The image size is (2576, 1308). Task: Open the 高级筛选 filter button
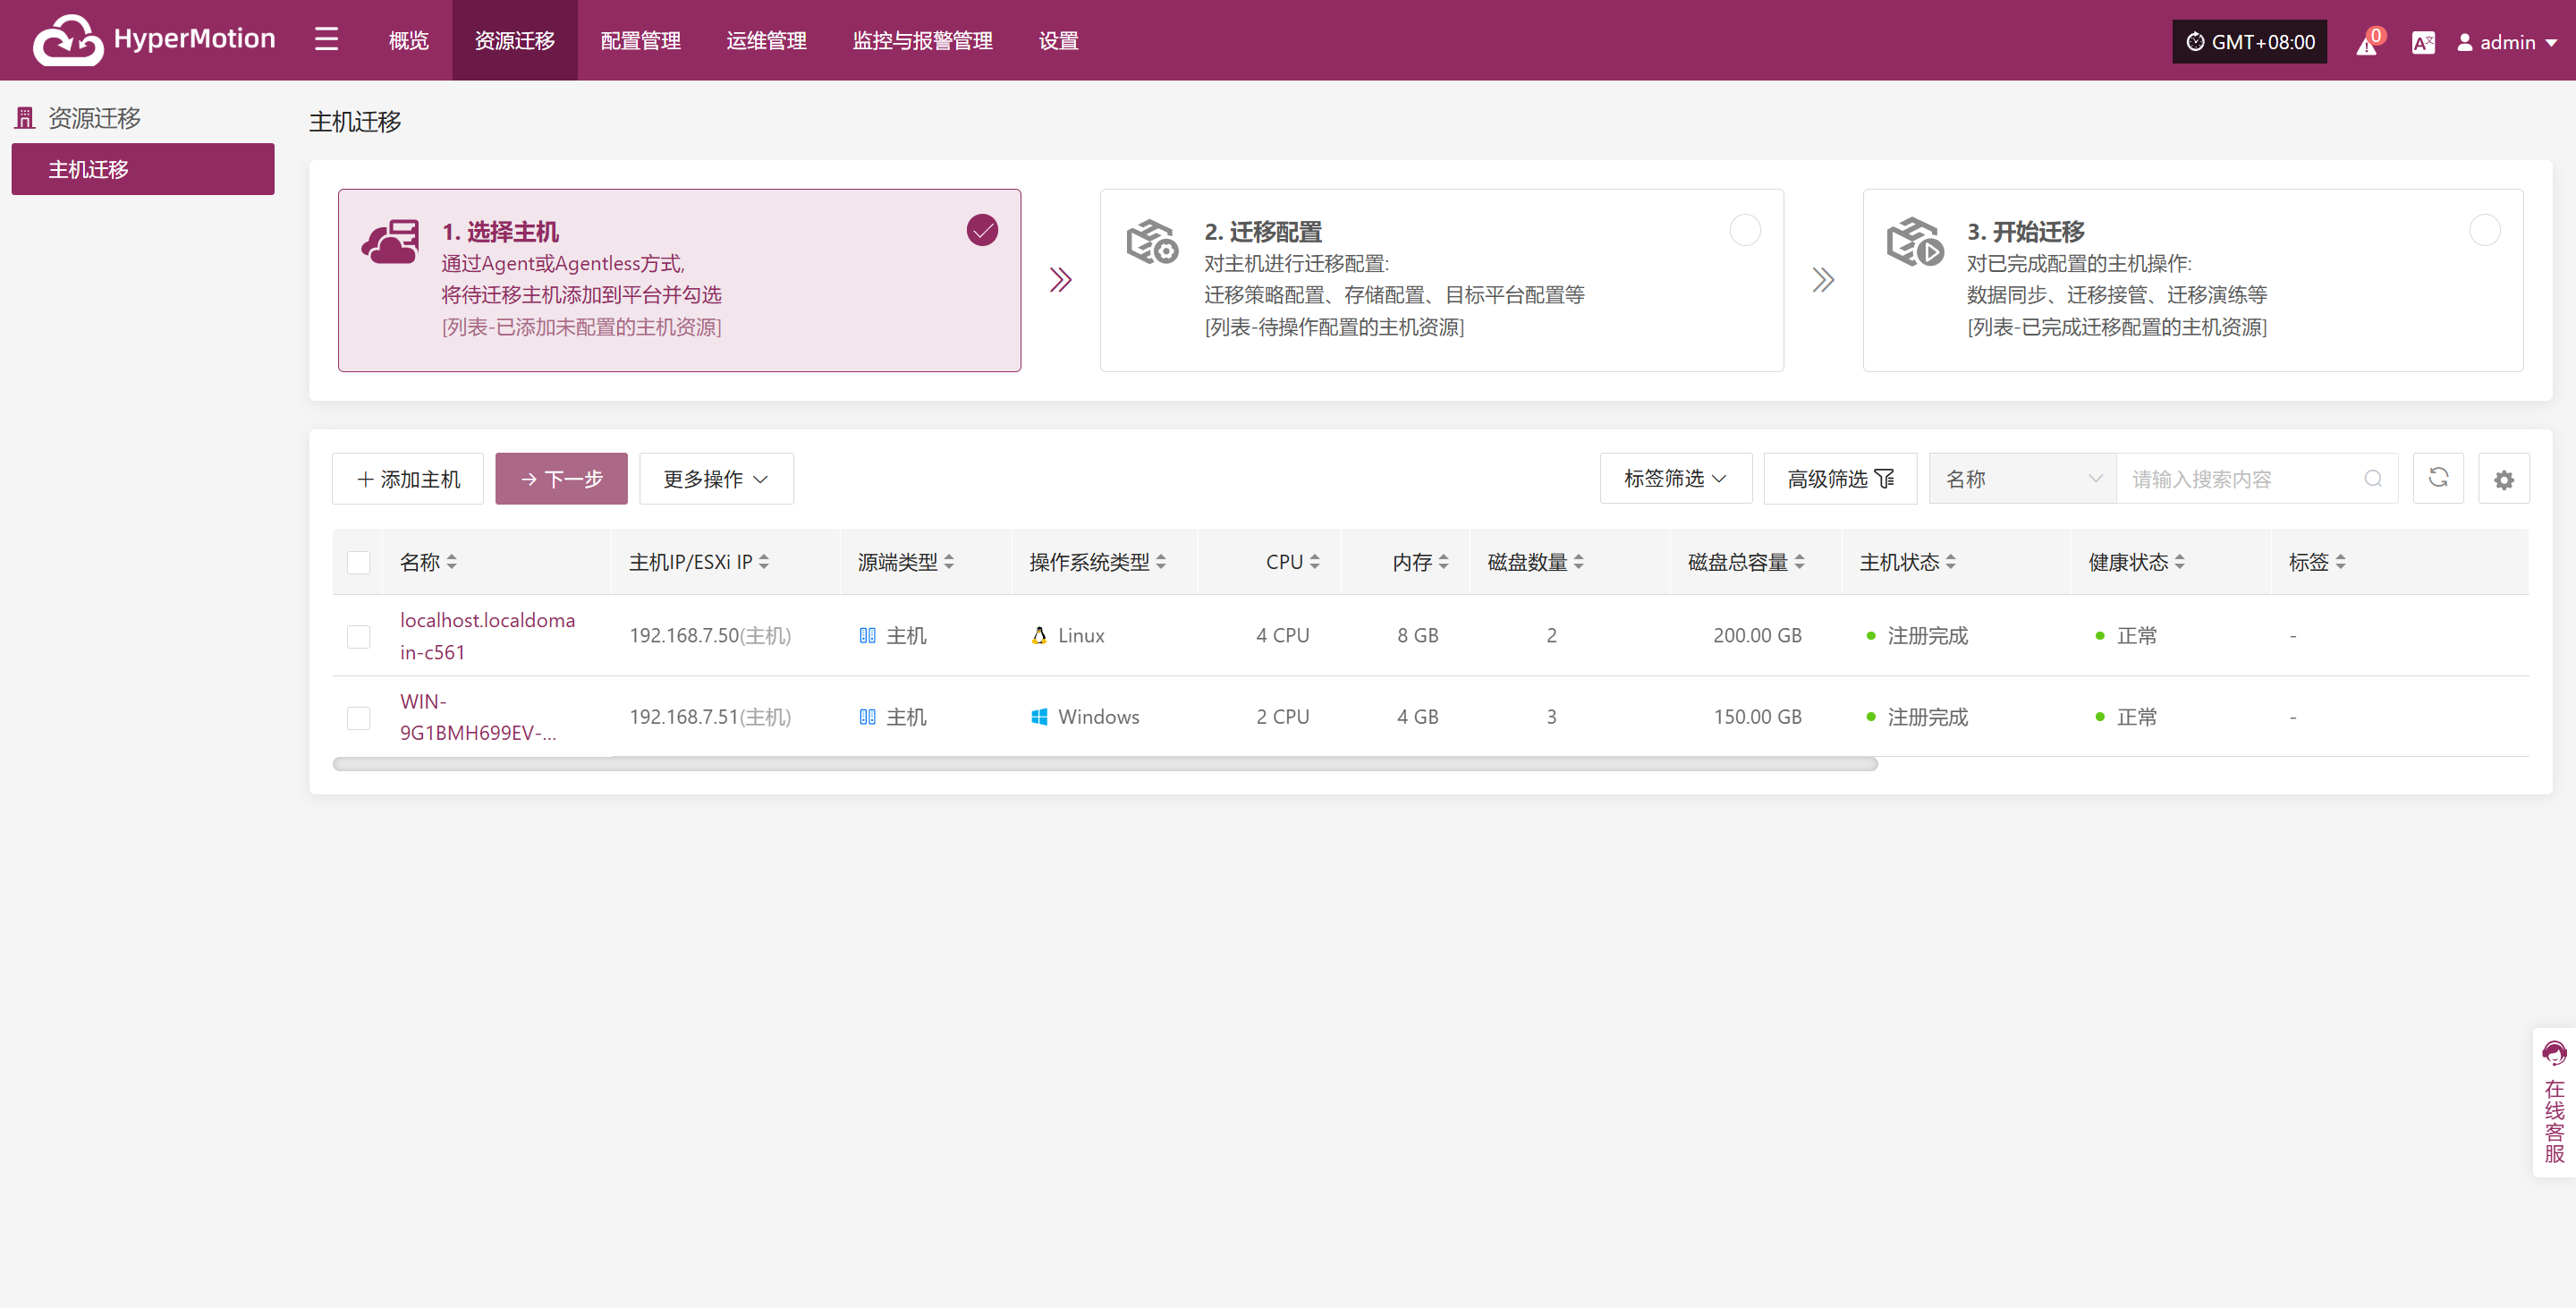(1840, 479)
